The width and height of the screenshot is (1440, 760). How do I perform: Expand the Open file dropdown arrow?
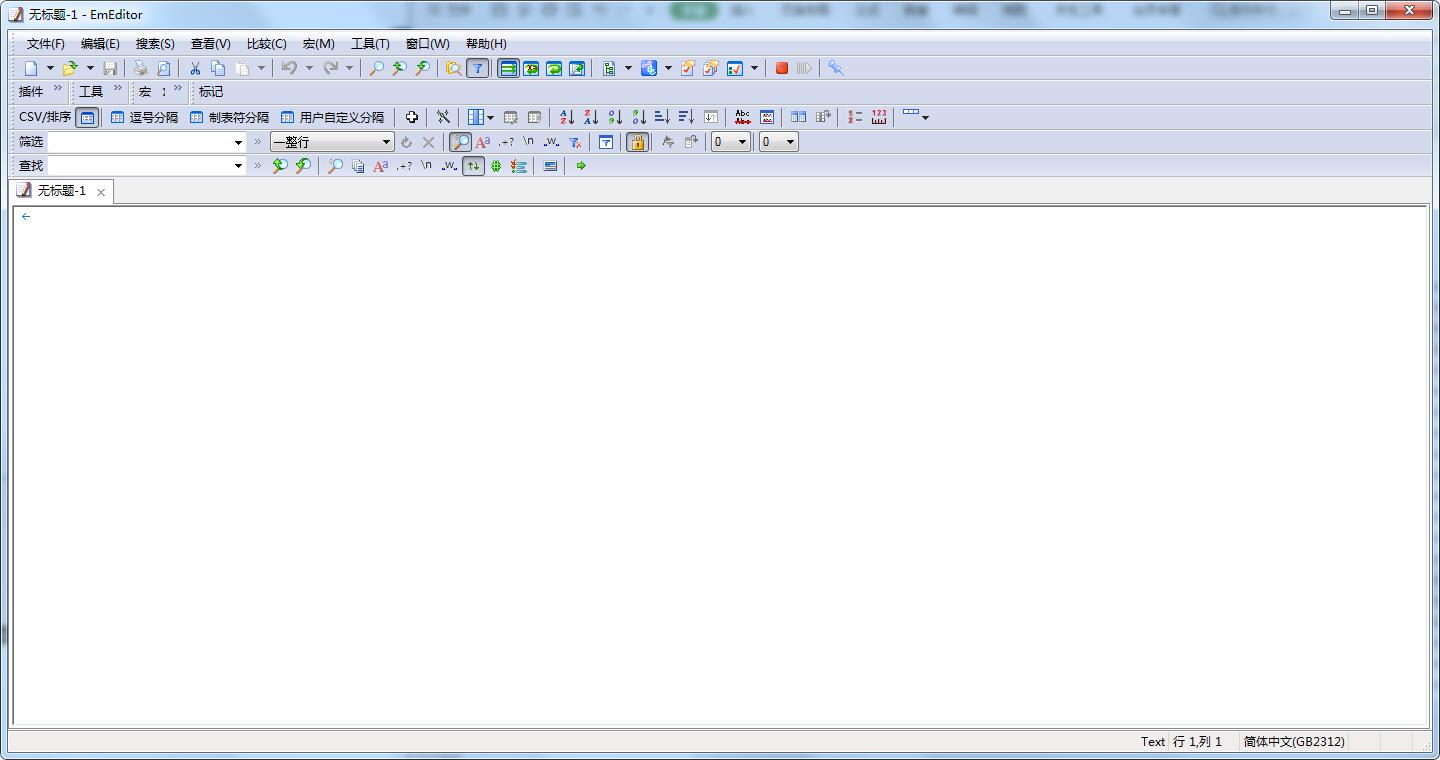90,68
